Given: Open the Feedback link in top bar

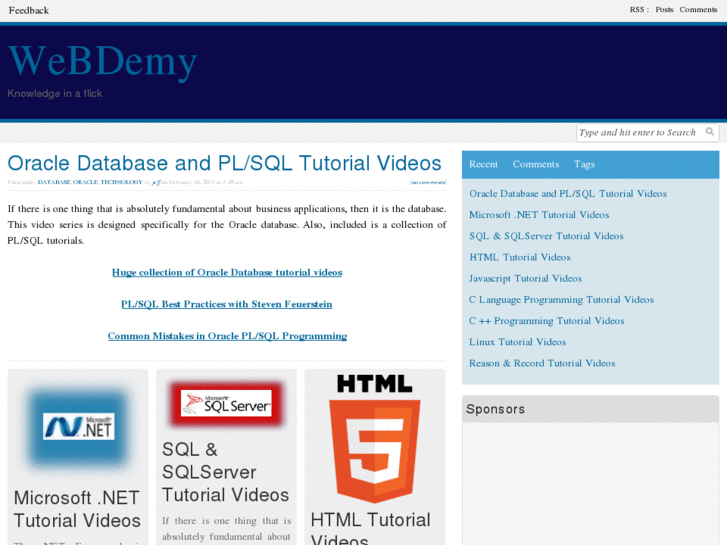Looking at the screenshot, I should pyautogui.click(x=29, y=10).
